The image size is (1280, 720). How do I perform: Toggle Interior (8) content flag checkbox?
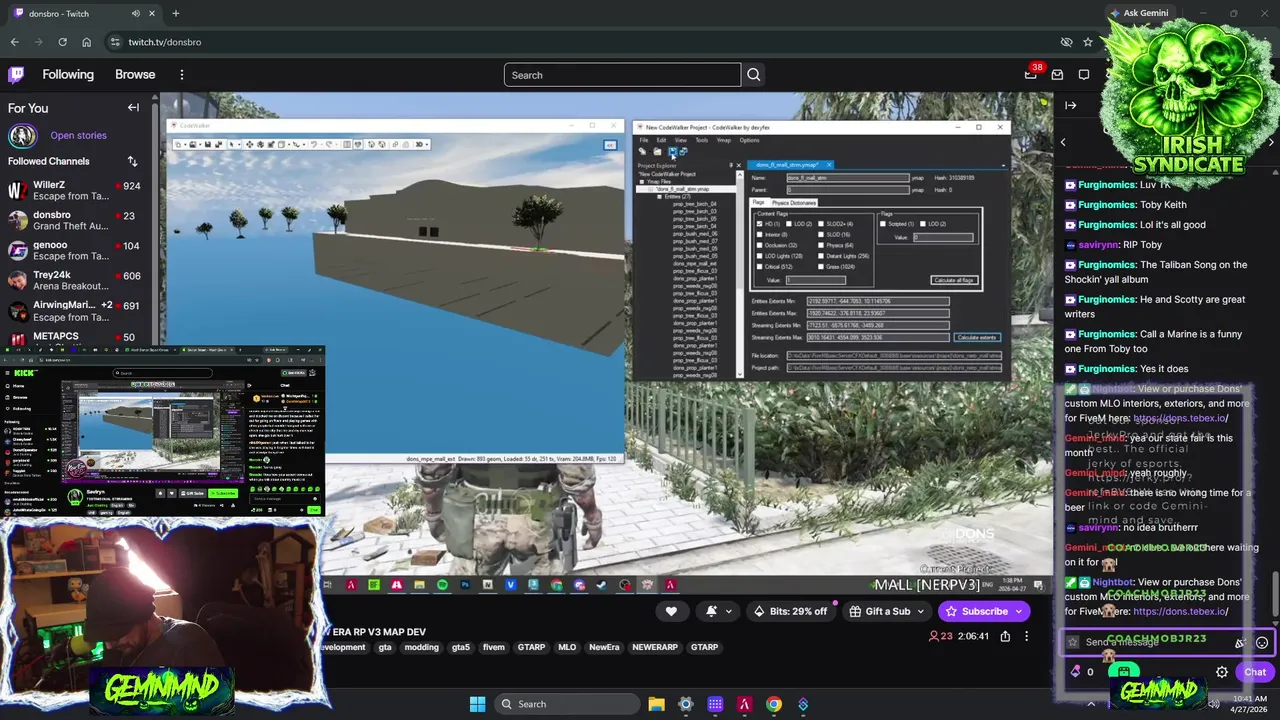click(760, 235)
